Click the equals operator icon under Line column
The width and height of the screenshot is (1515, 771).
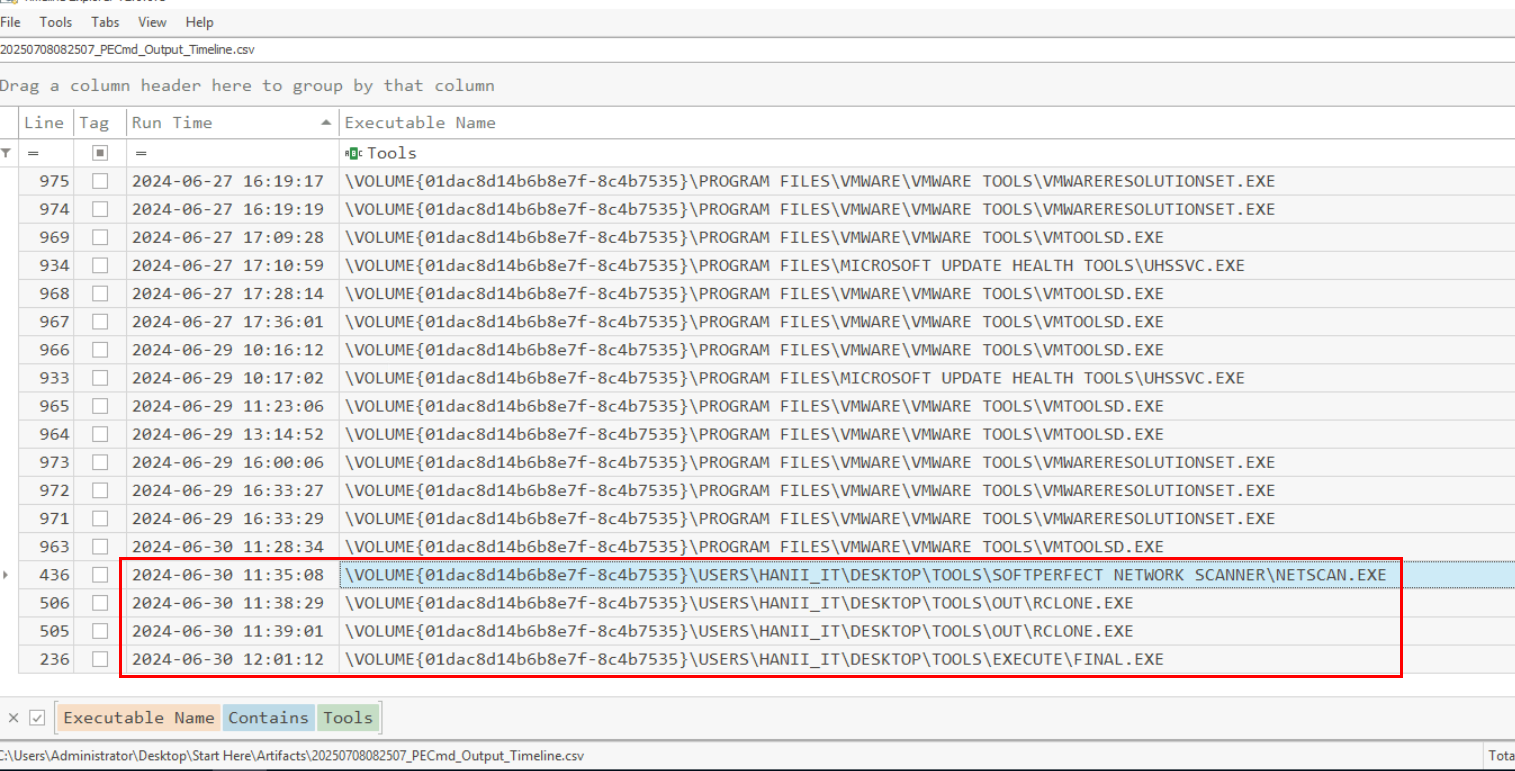(x=32, y=153)
